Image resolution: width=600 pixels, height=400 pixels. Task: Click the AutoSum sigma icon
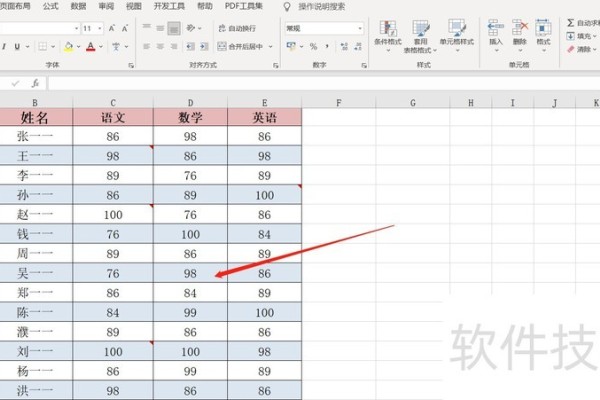[570, 23]
